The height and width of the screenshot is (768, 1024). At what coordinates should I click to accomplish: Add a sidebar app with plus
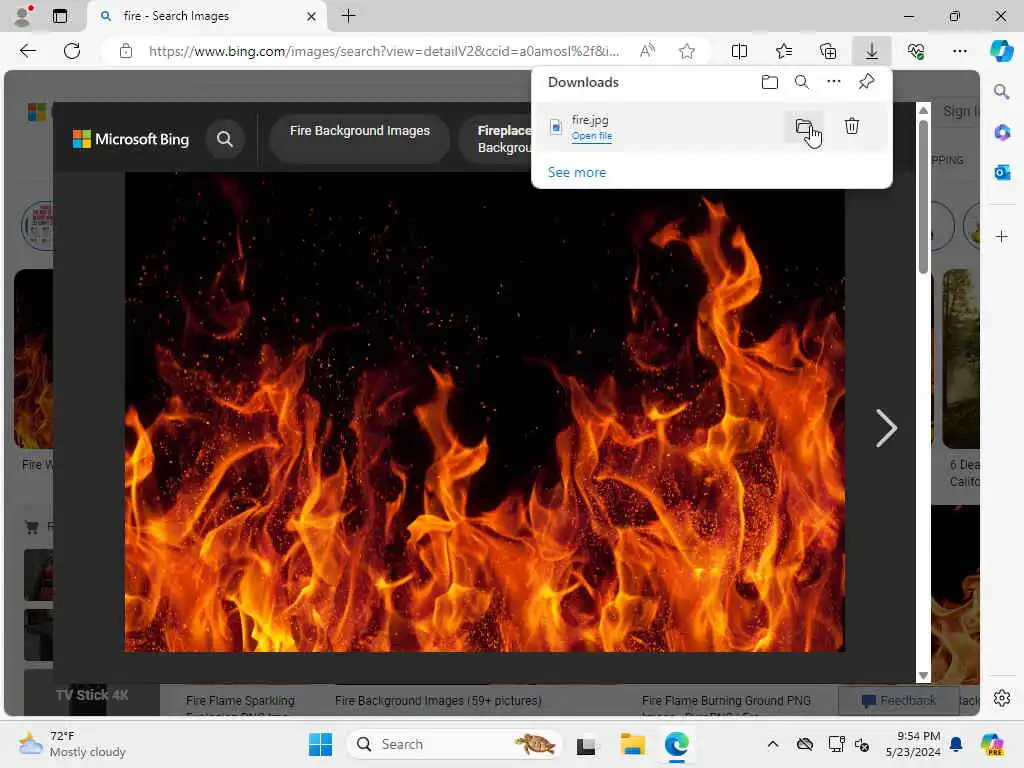point(1001,236)
